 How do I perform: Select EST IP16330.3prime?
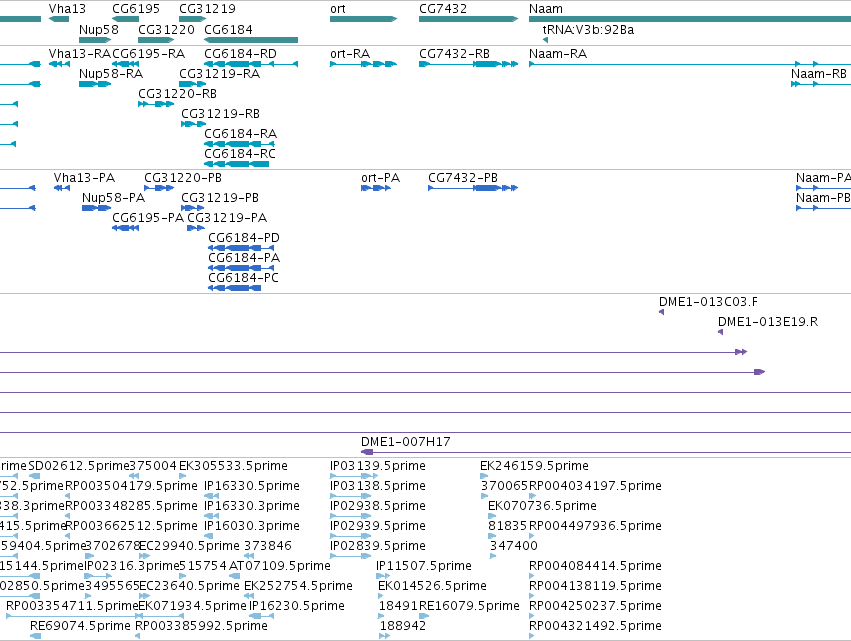coord(211,516)
